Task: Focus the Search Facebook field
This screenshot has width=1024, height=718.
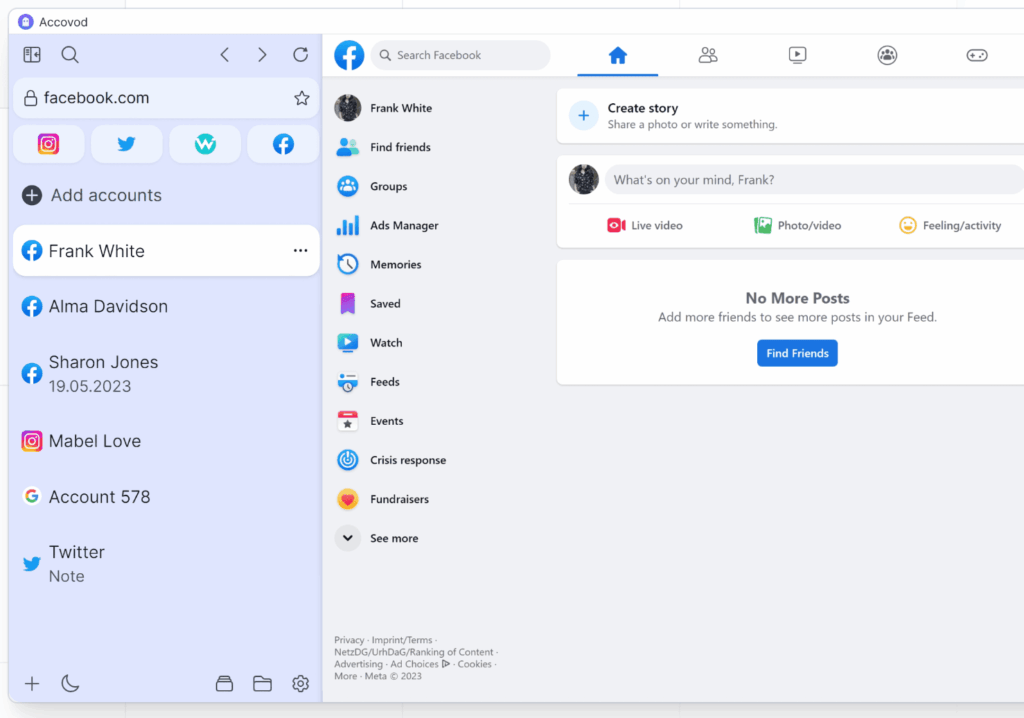Action: [460, 55]
